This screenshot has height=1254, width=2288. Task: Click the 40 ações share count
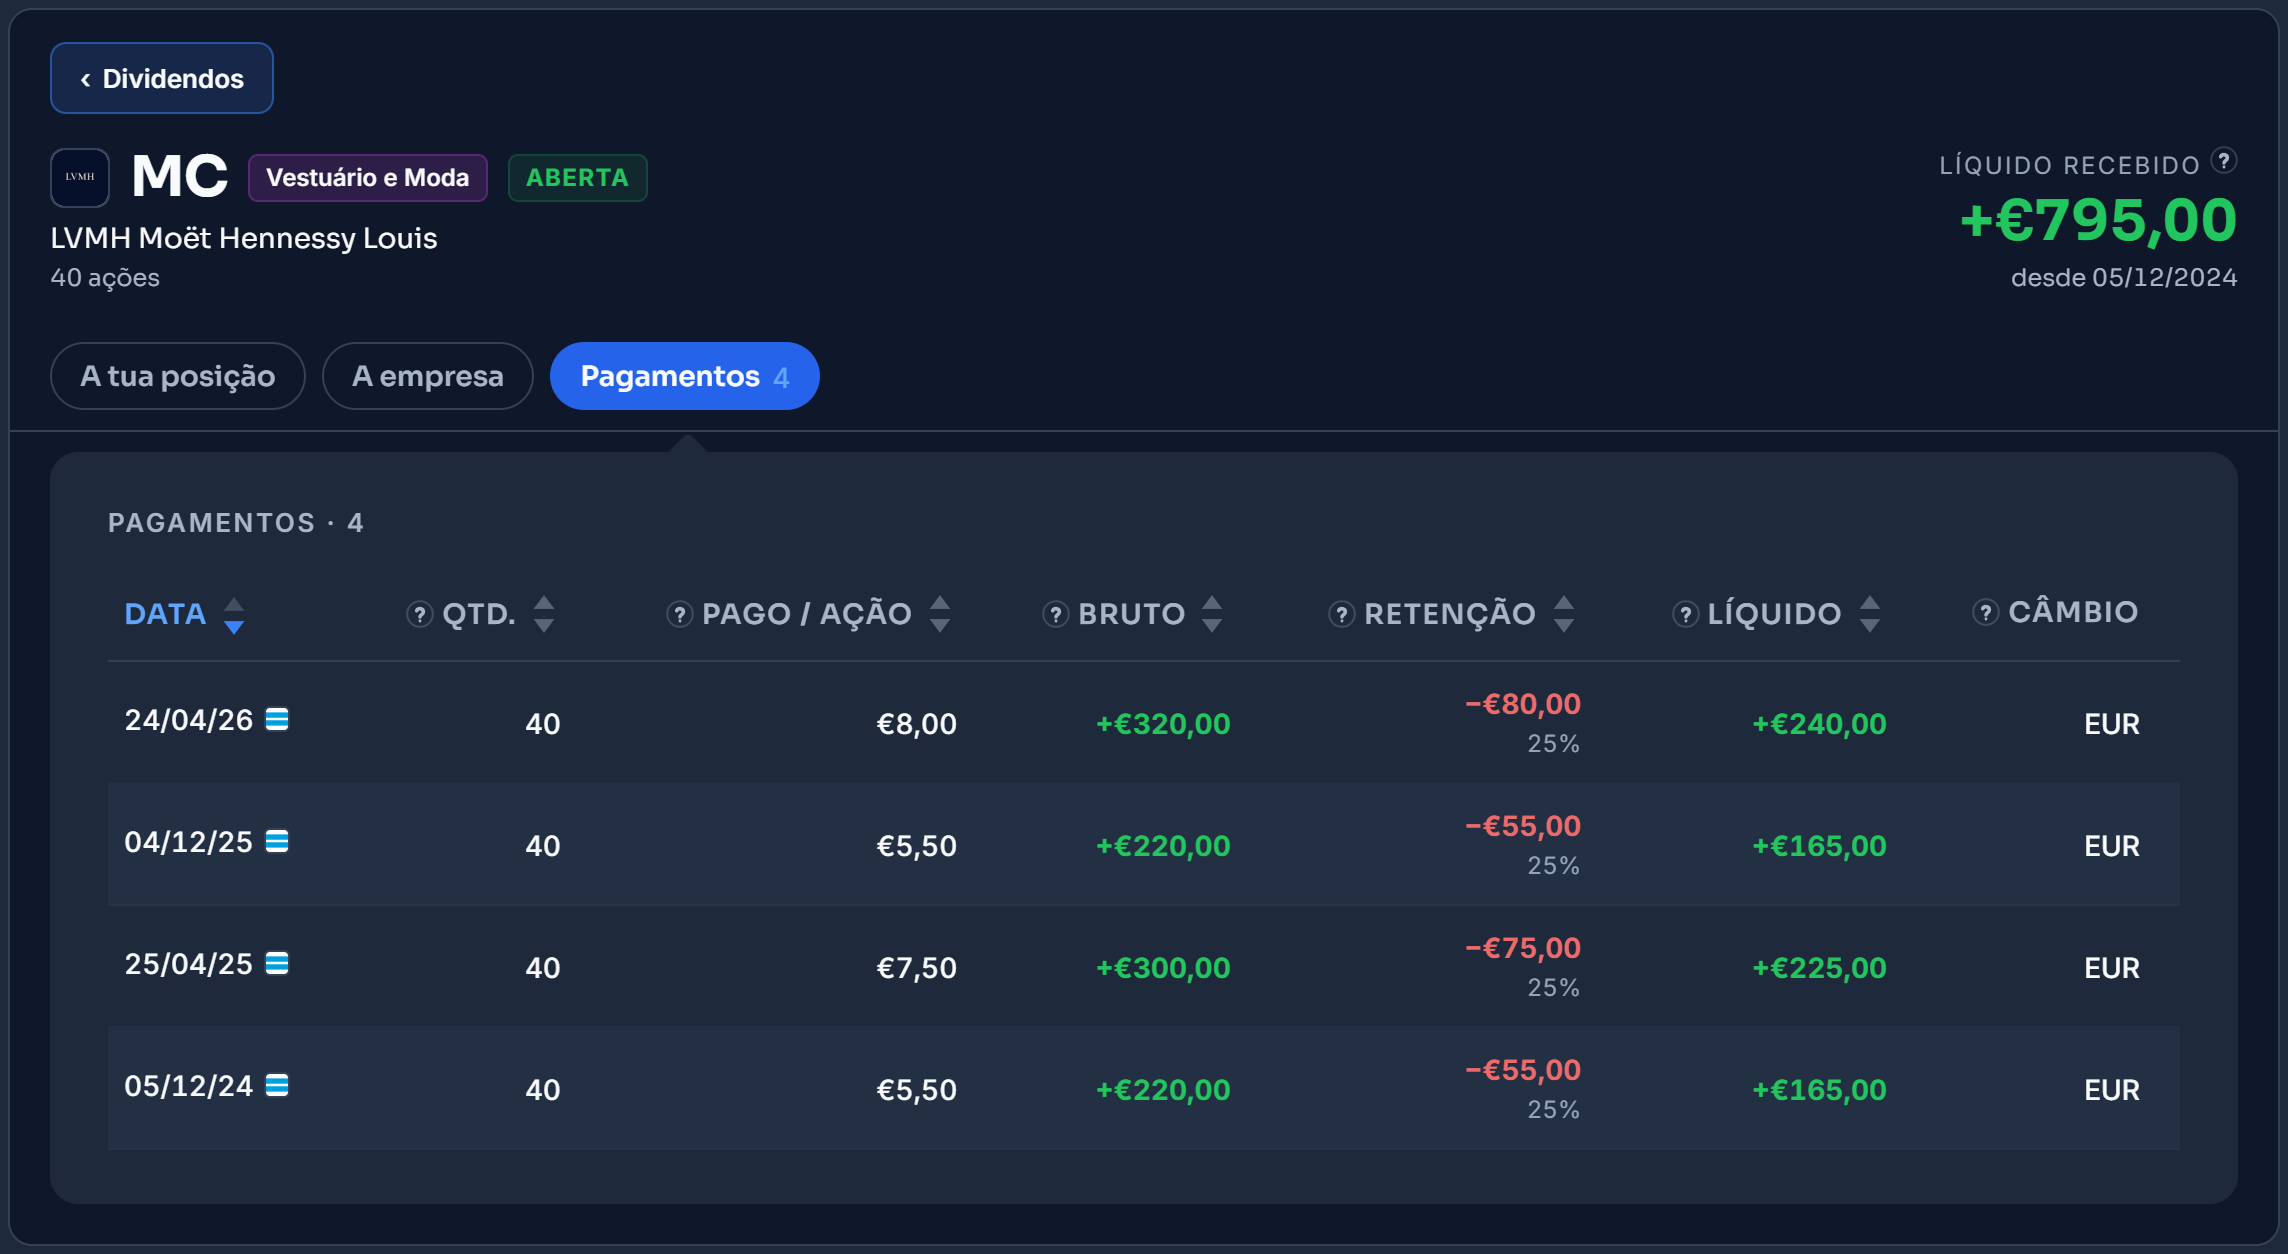(105, 278)
